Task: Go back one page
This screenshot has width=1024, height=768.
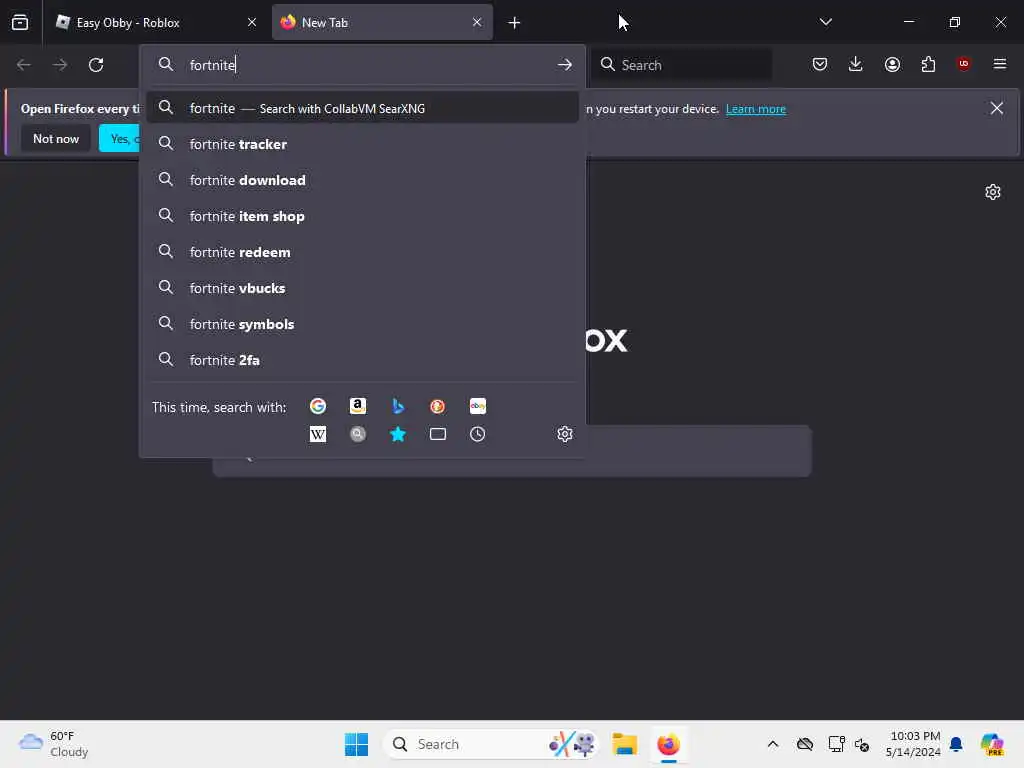Action: [x=24, y=65]
